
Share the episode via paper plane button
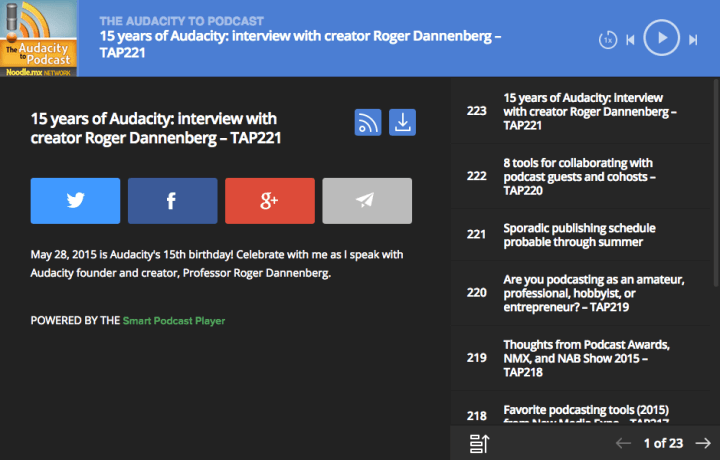pos(366,201)
